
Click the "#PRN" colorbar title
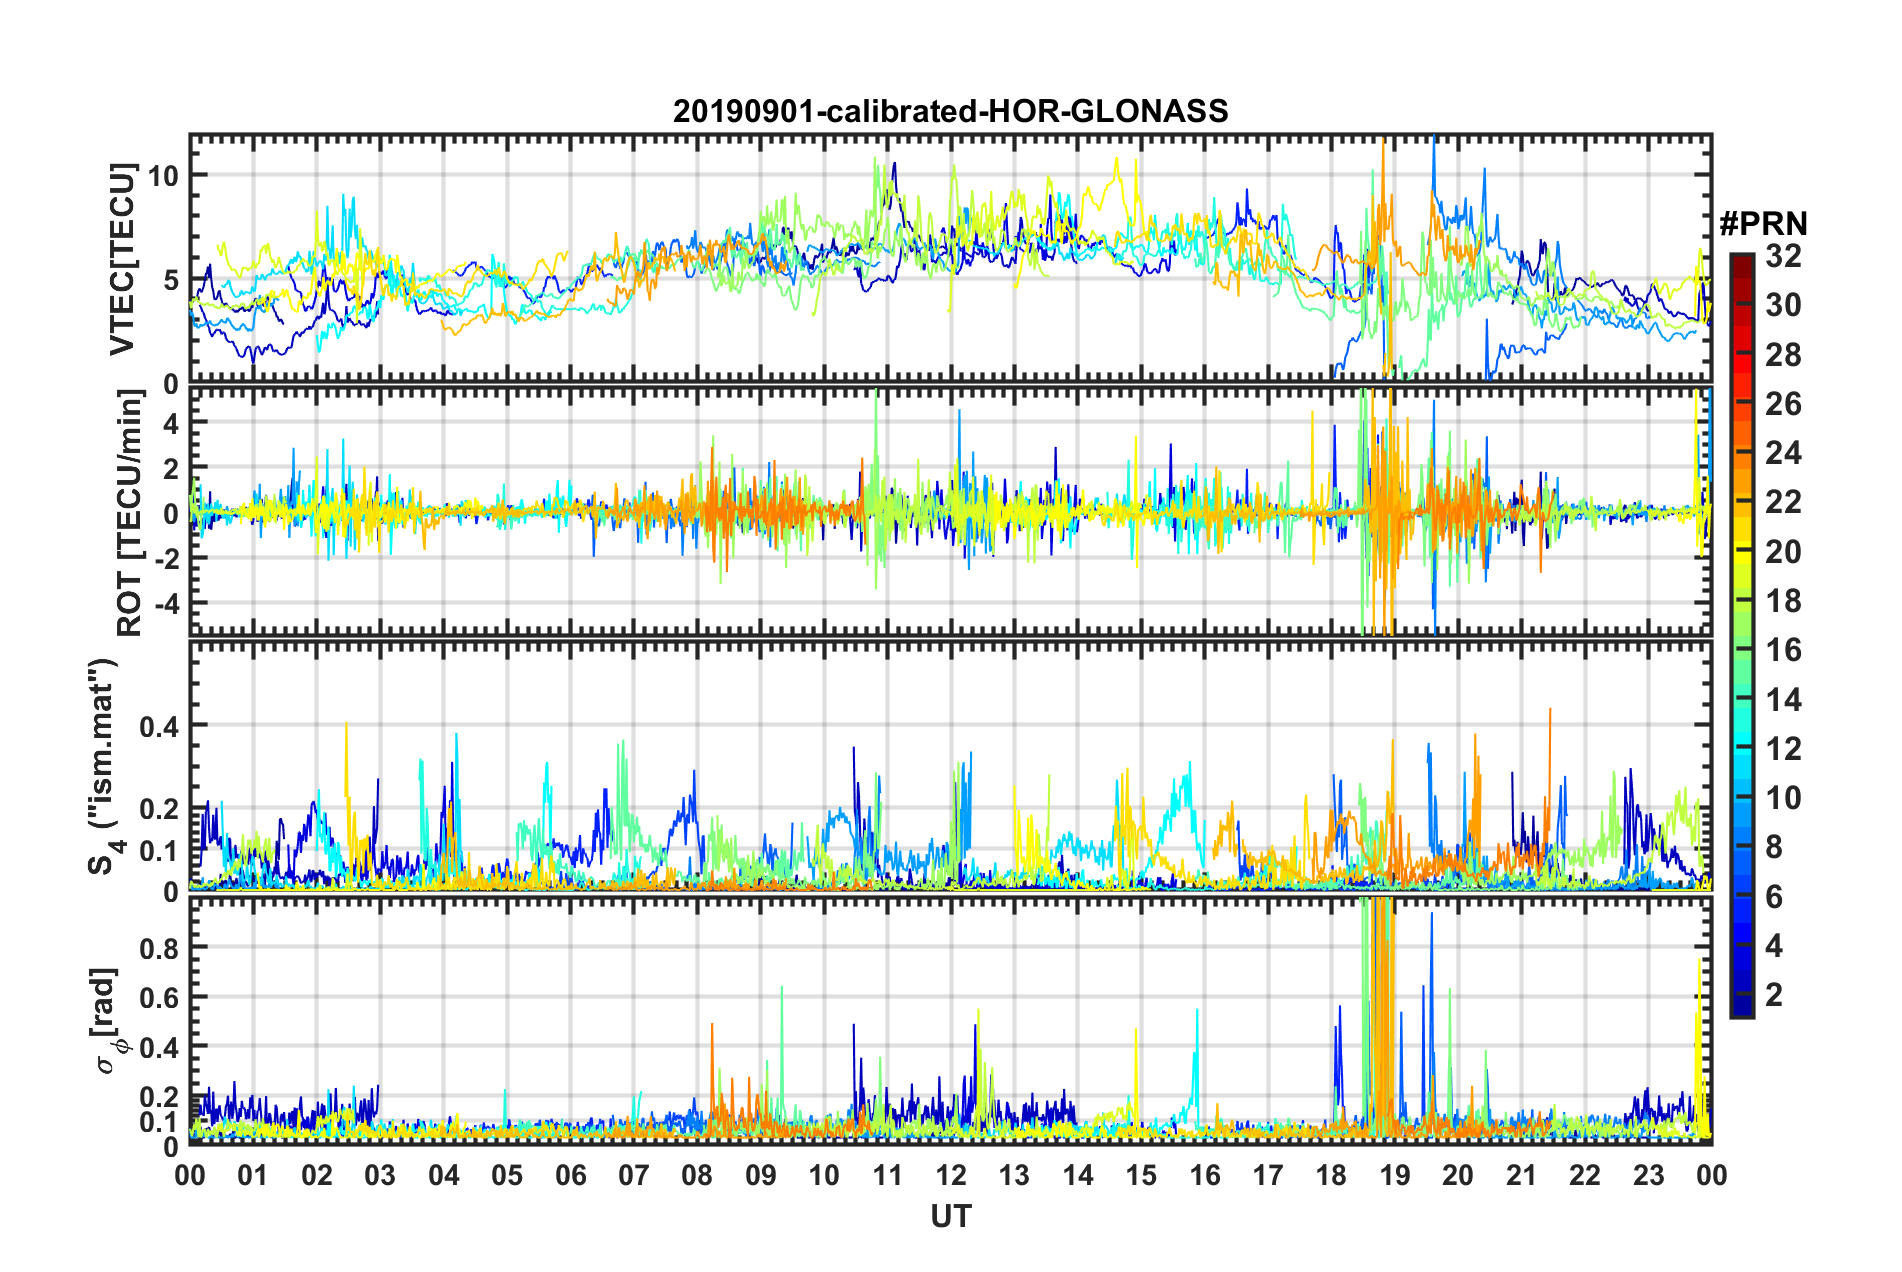(x=1763, y=224)
